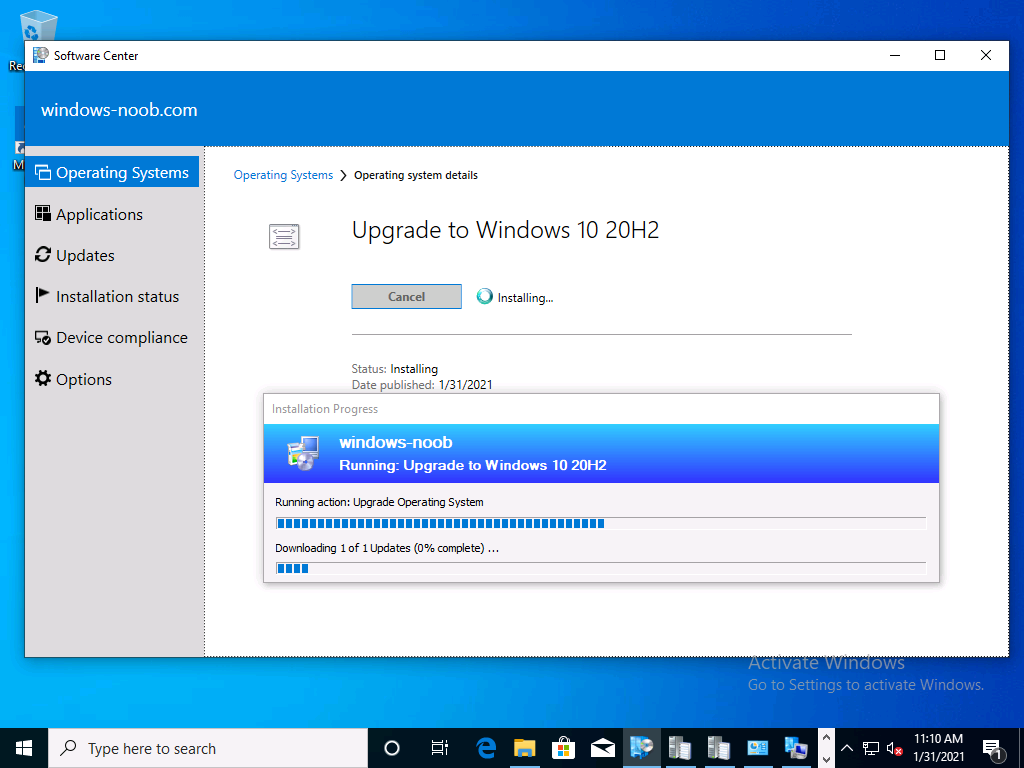Click the 'Installation Progress' dialog title
The image size is (1024, 768).
tap(325, 409)
